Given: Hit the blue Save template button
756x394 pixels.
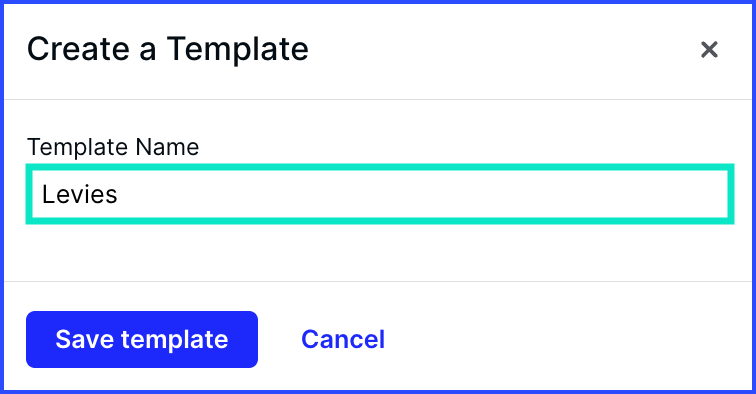Looking at the screenshot, I should tap(142, 340).
